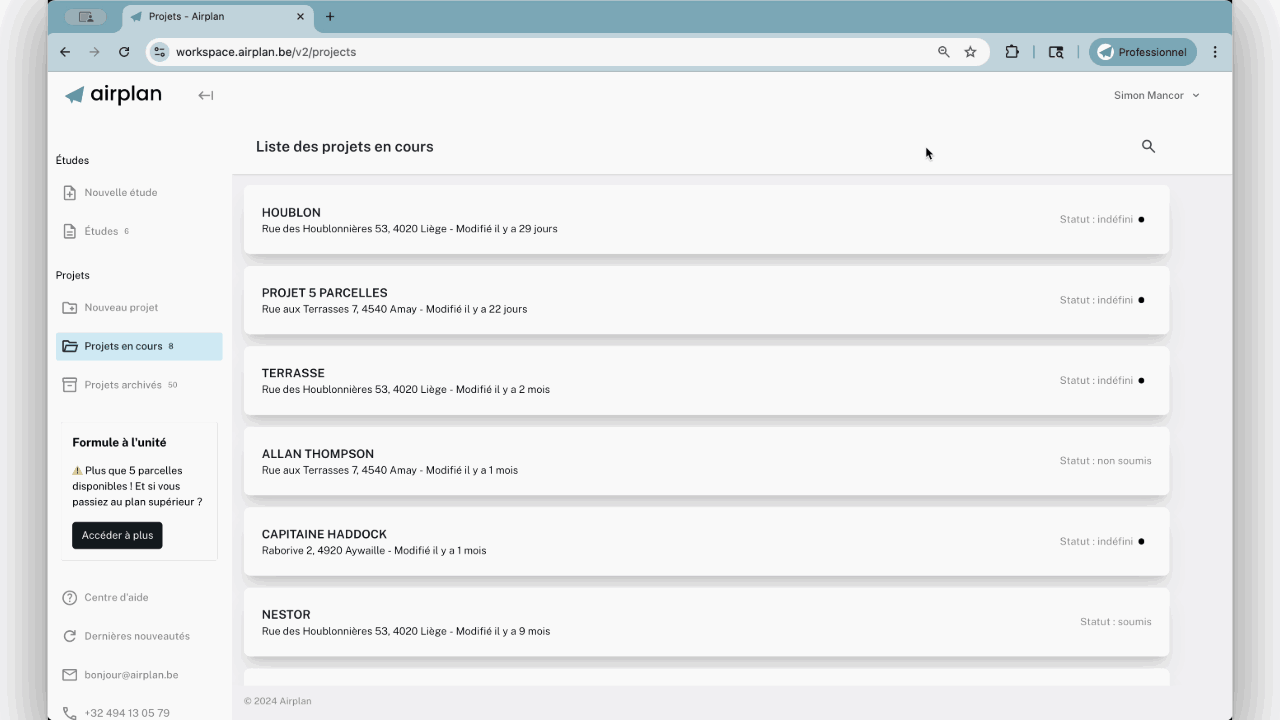This screenshot has width=1280, height=720.
Task: Click 'Statut : soumis' on NESTOR
Action: point(1115,622)
